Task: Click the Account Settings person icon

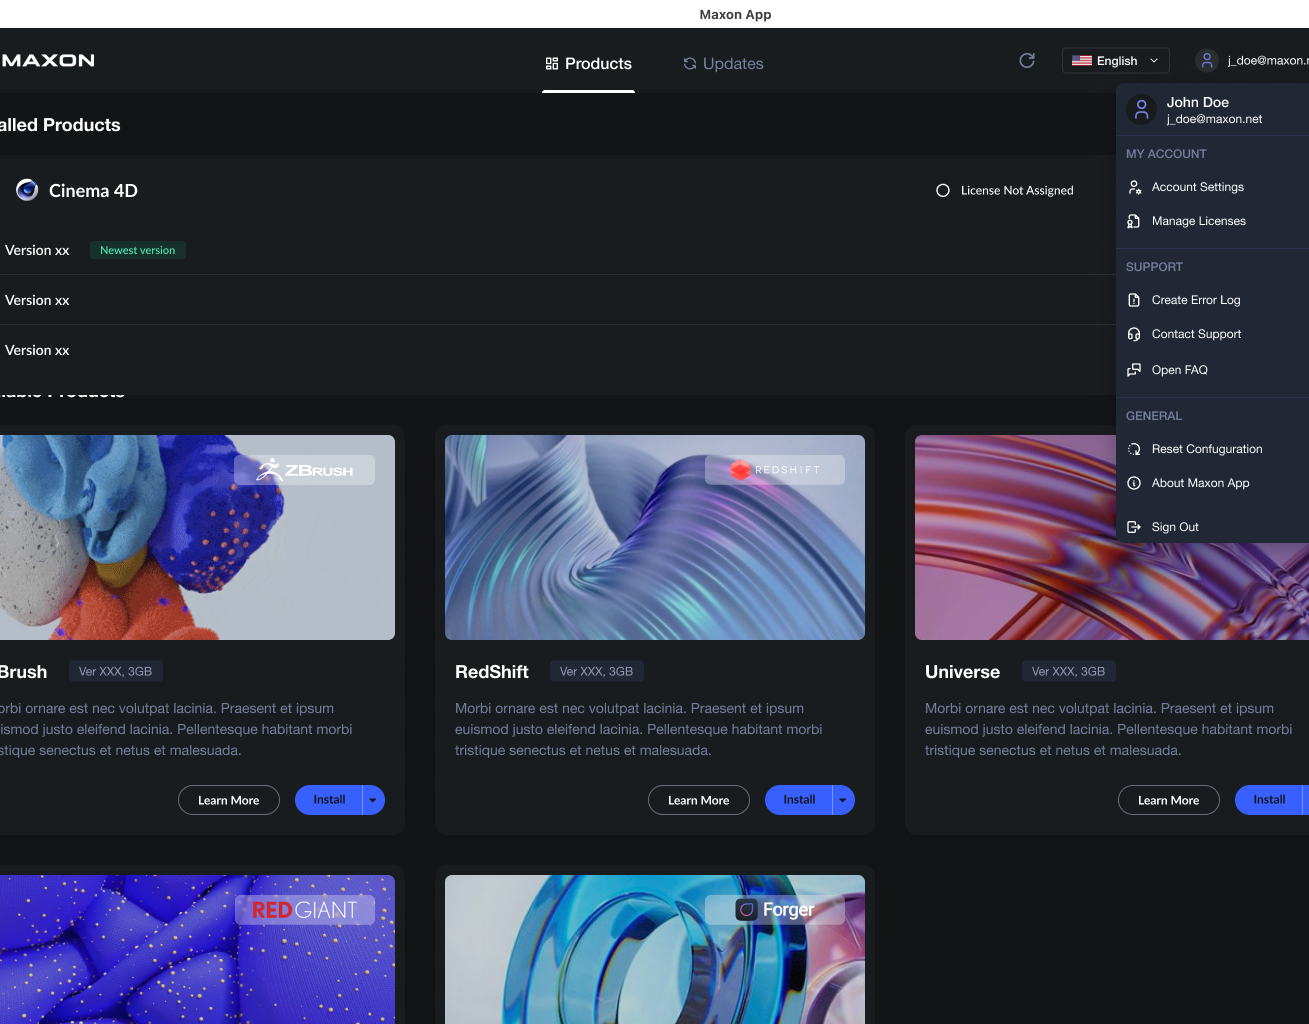Action: coord(1134,187)
